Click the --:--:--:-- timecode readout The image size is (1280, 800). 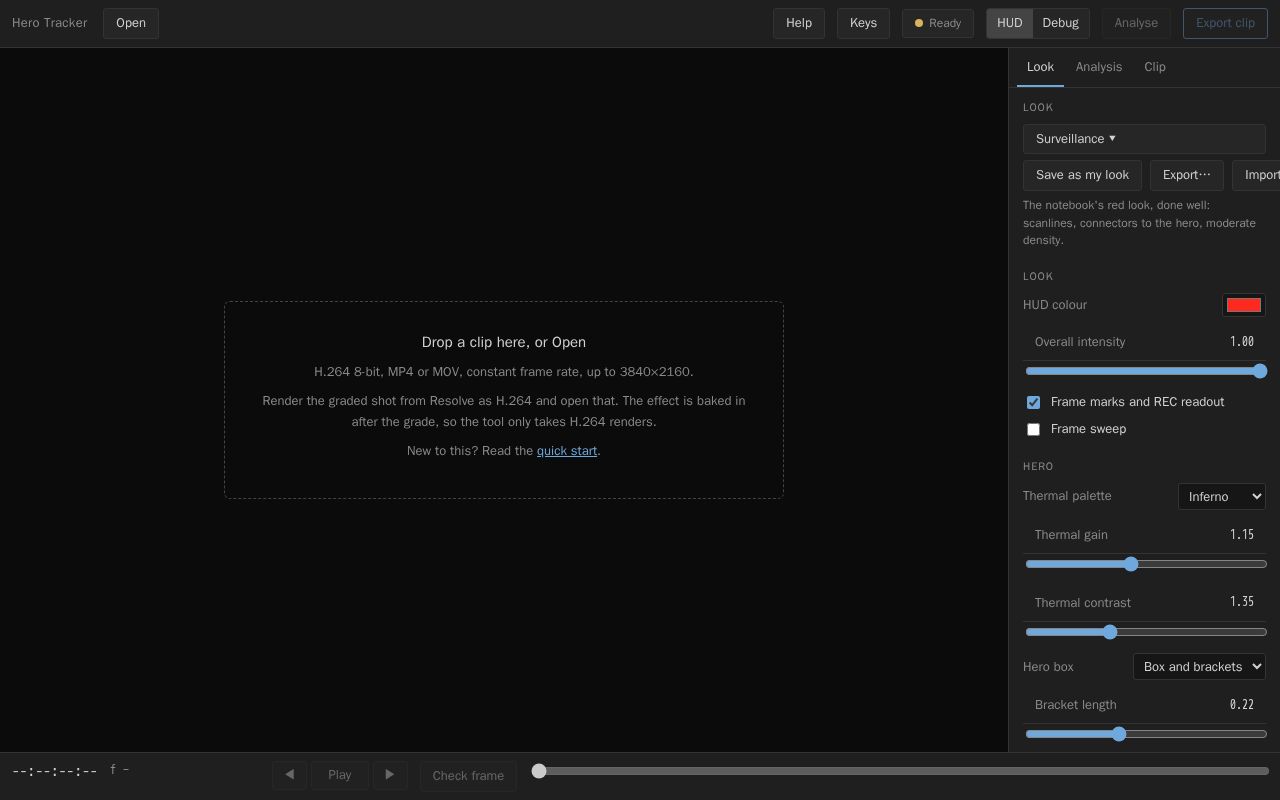54,771
